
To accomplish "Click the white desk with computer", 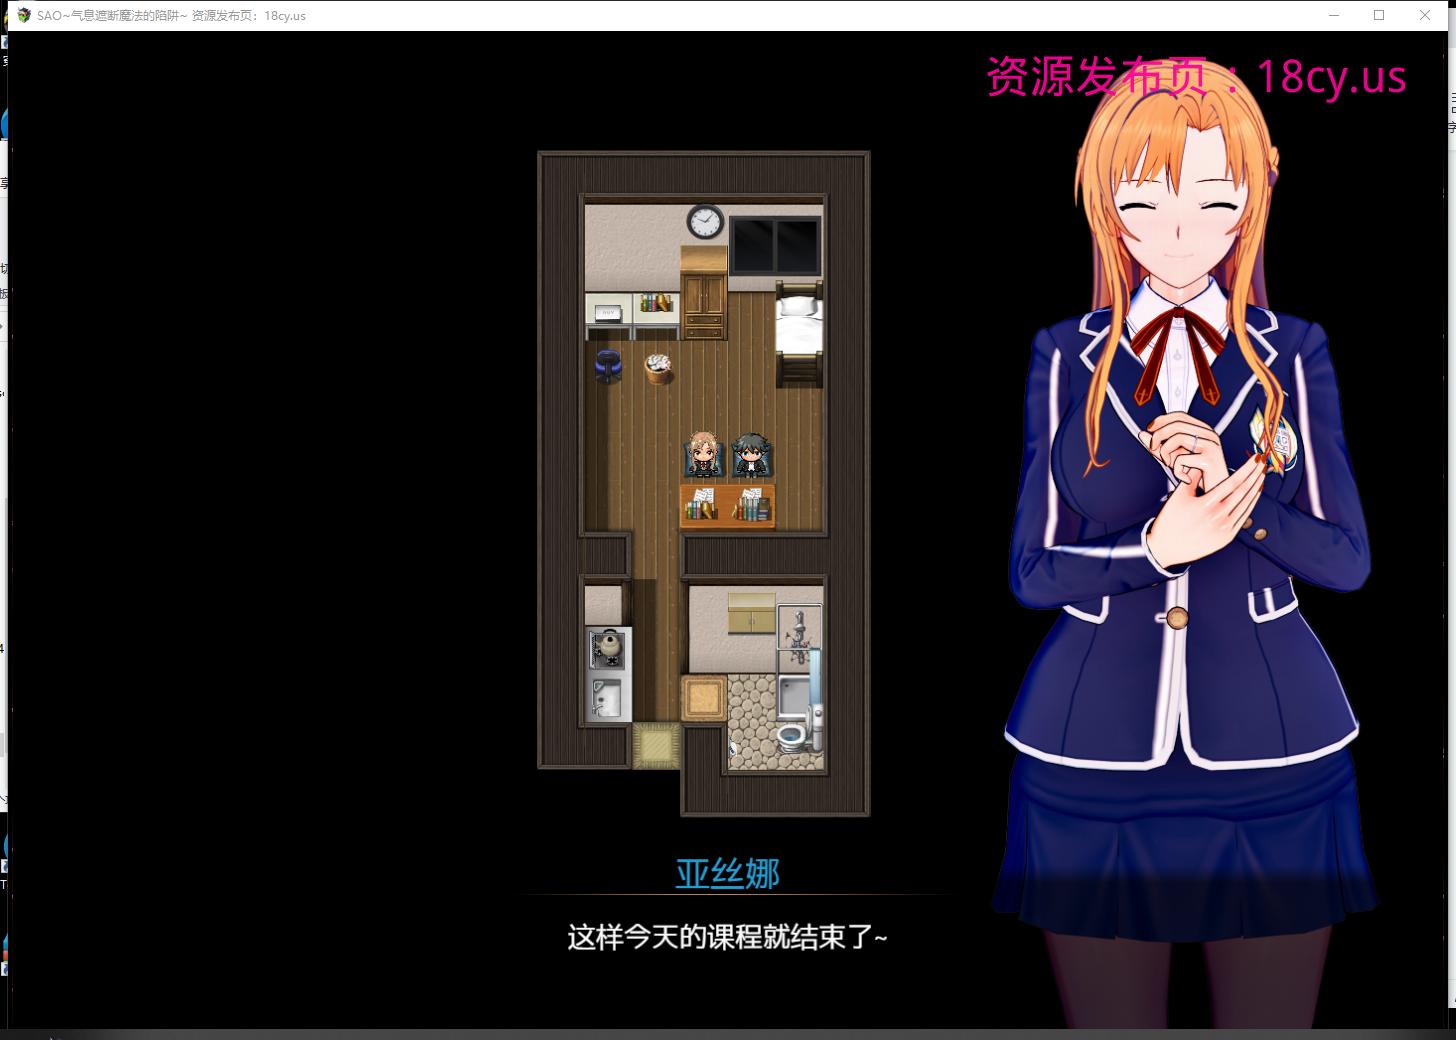I will coord(609,315).
